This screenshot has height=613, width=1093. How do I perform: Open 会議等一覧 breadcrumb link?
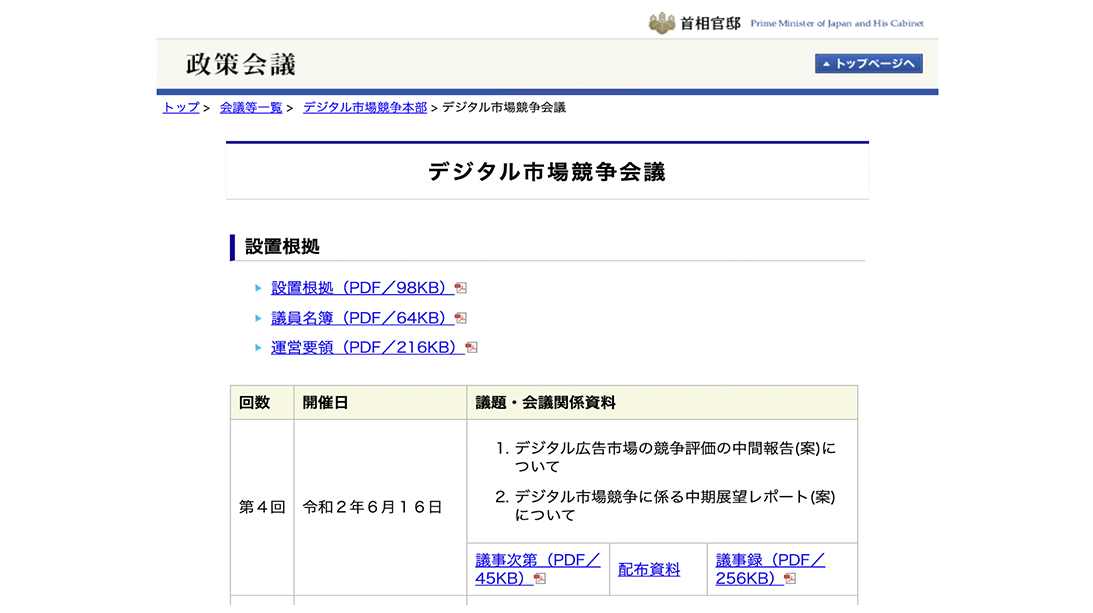click(251, 107)
